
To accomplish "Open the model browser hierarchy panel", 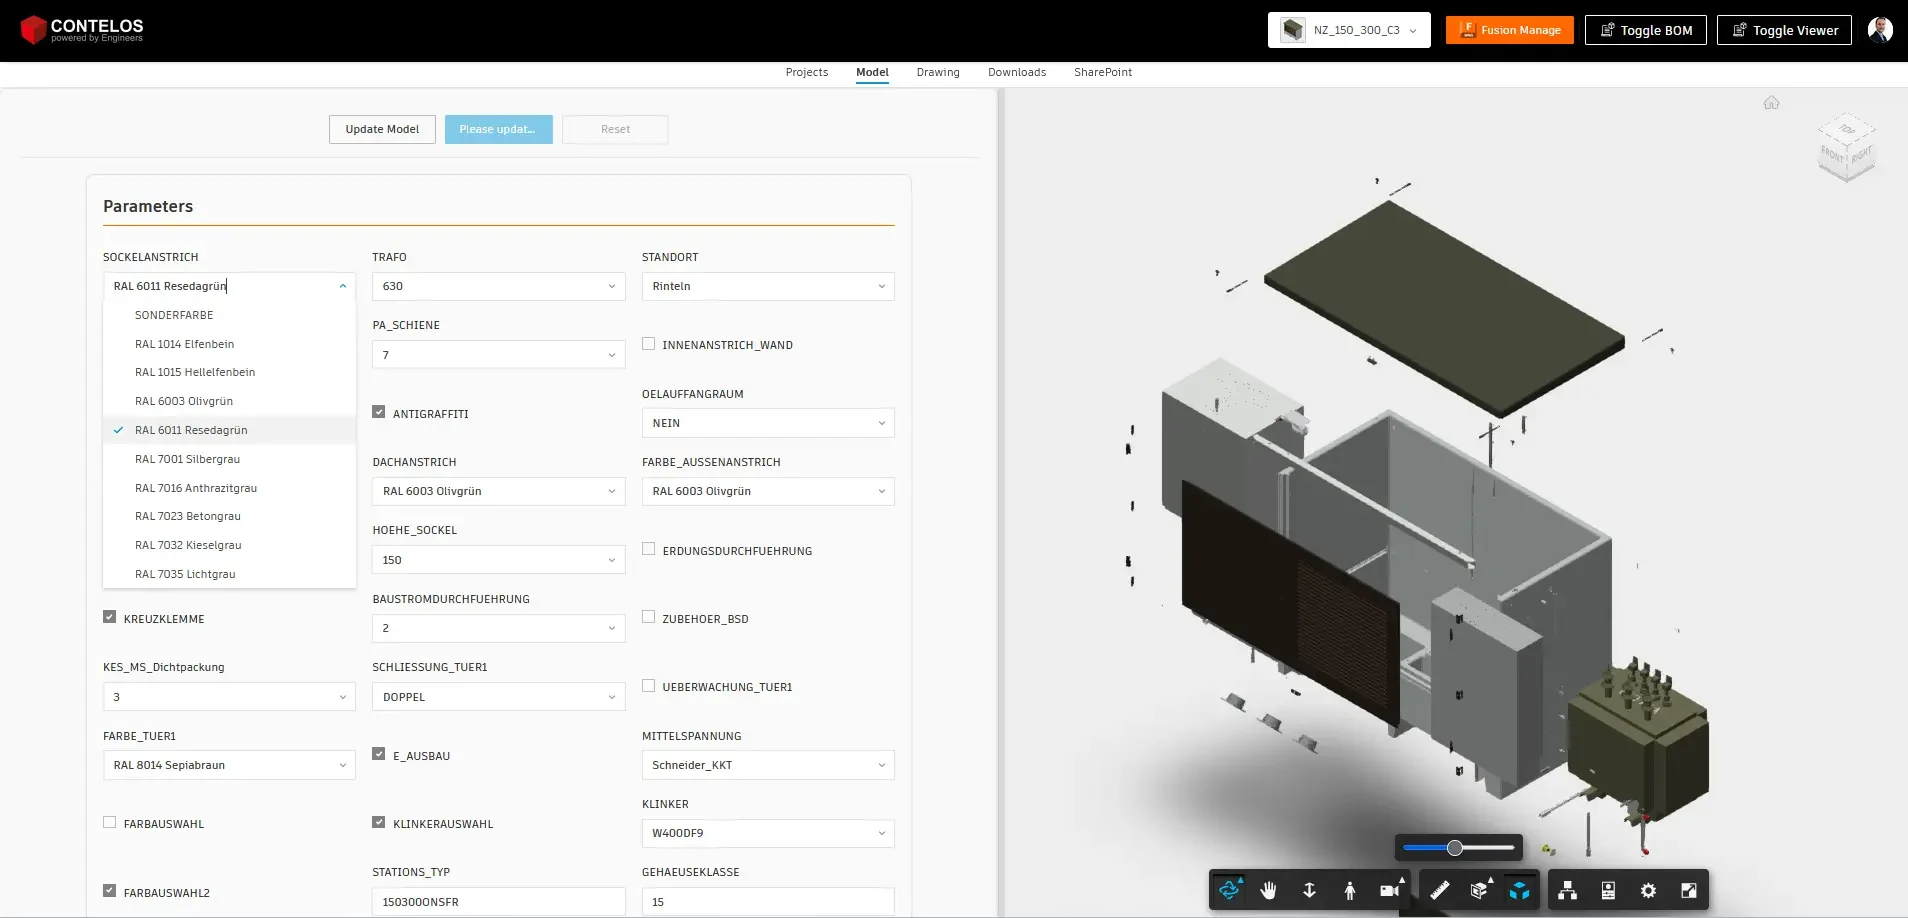I will (1567, 890).
